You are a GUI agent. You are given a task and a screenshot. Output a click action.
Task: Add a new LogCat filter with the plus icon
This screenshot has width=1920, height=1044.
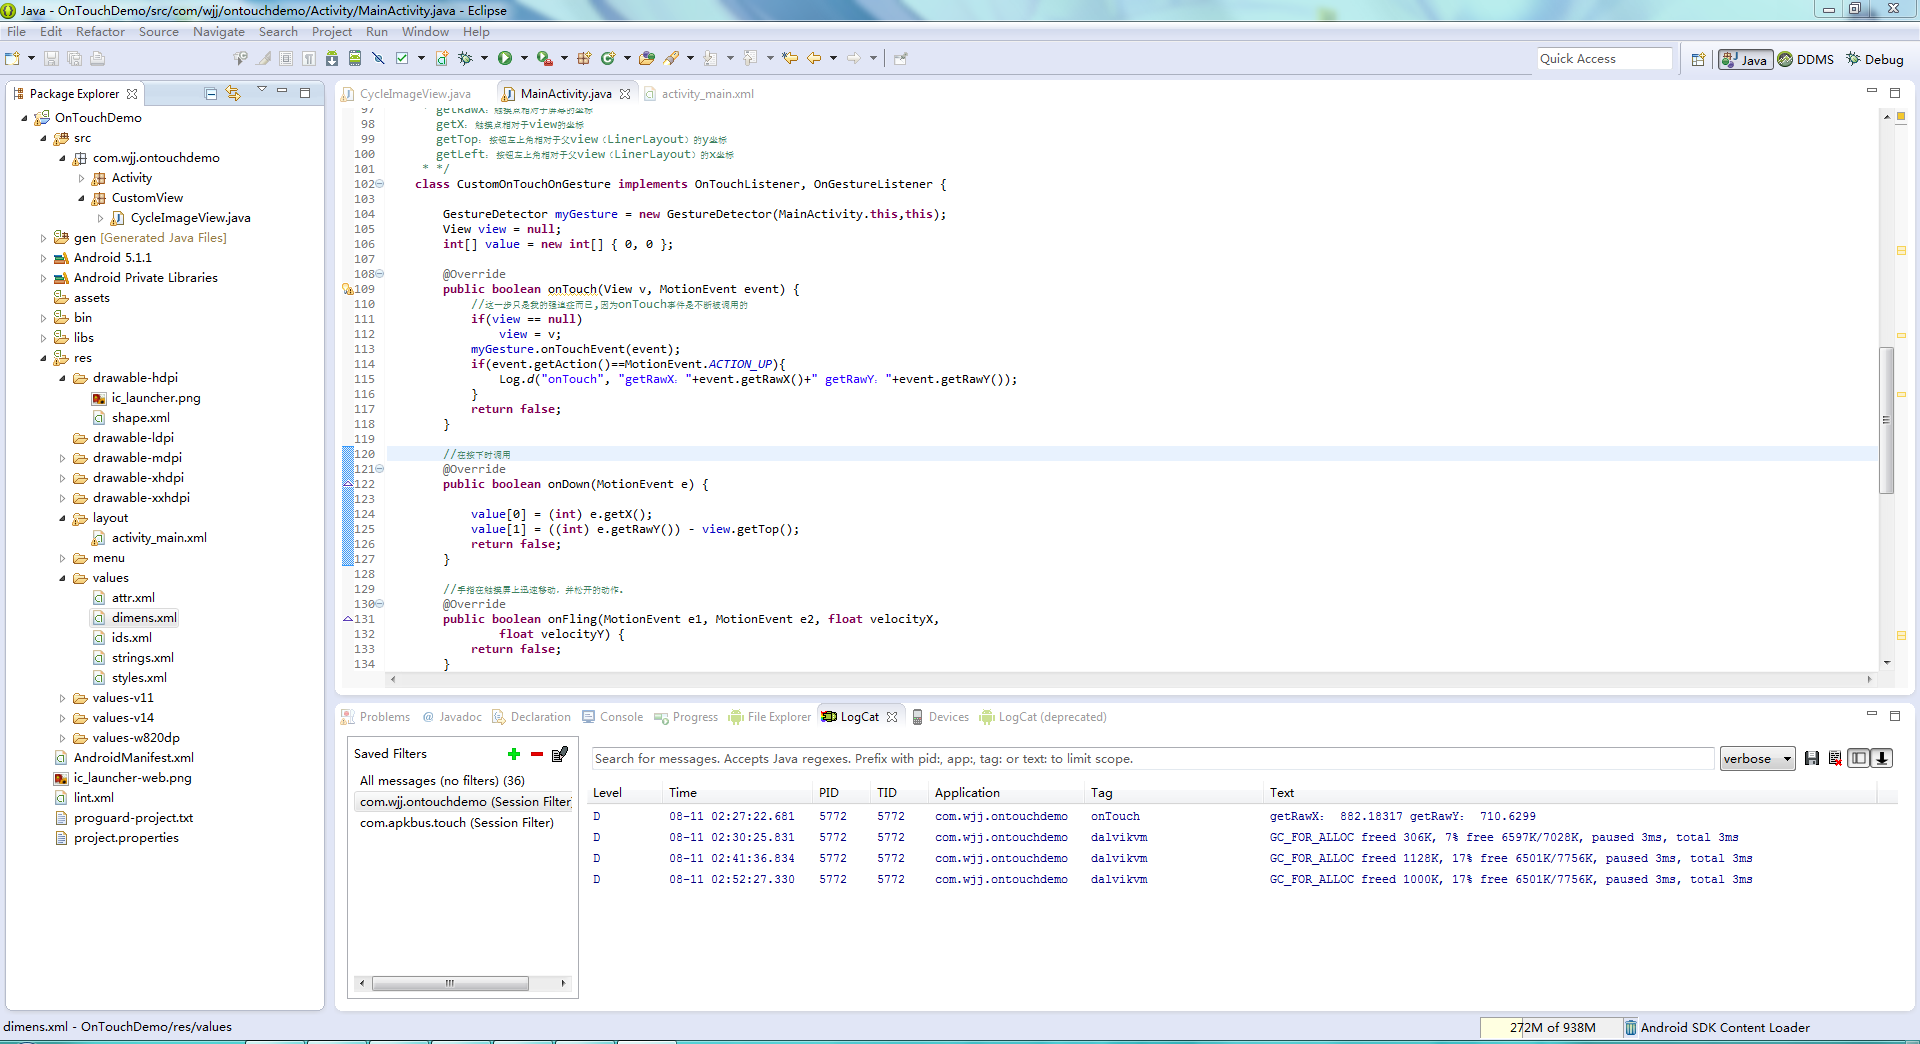click(514, 754)
